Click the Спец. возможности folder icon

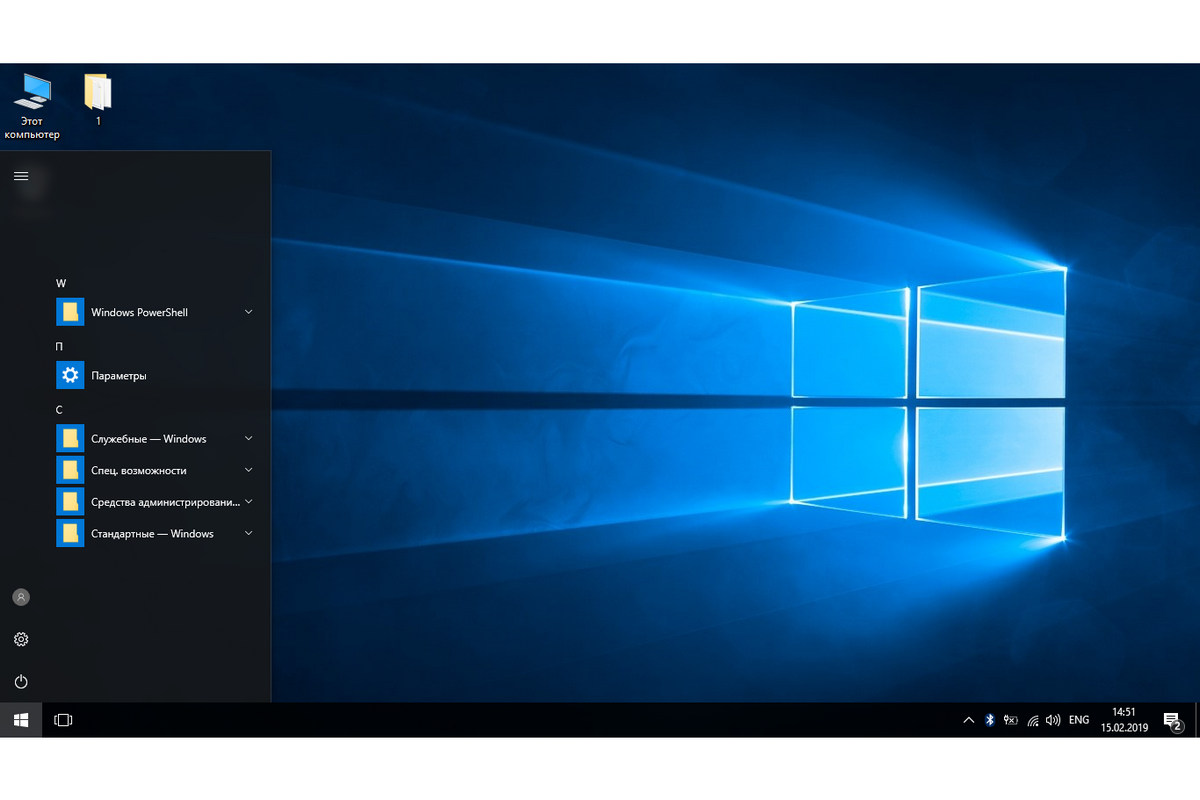(x=70, y=470)
